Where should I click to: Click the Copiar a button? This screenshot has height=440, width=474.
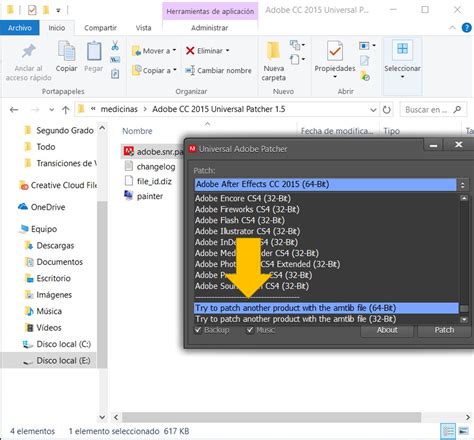154,70
